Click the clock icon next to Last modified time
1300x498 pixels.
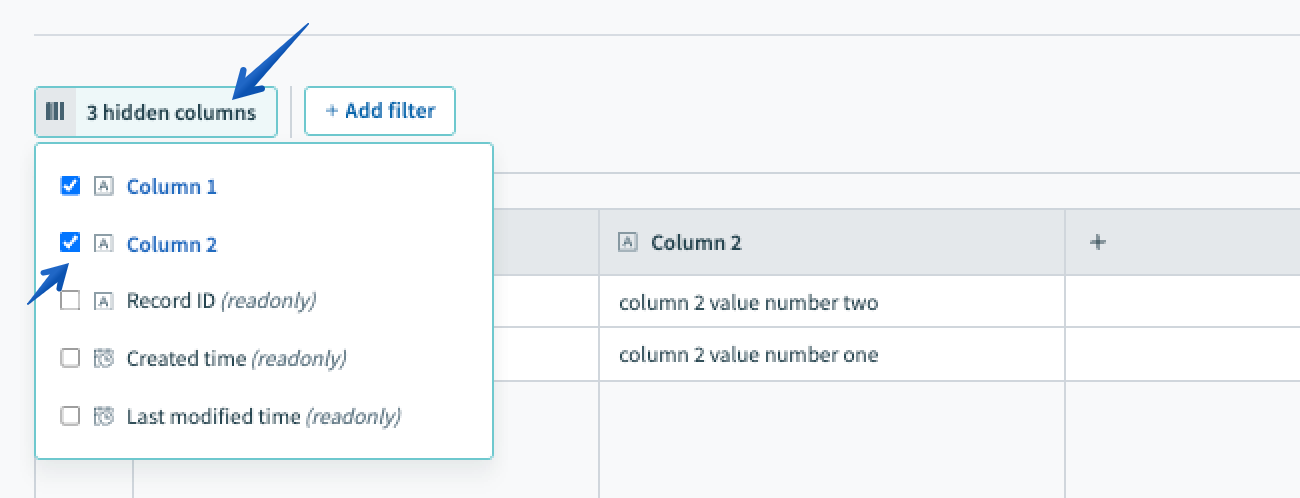102,416
